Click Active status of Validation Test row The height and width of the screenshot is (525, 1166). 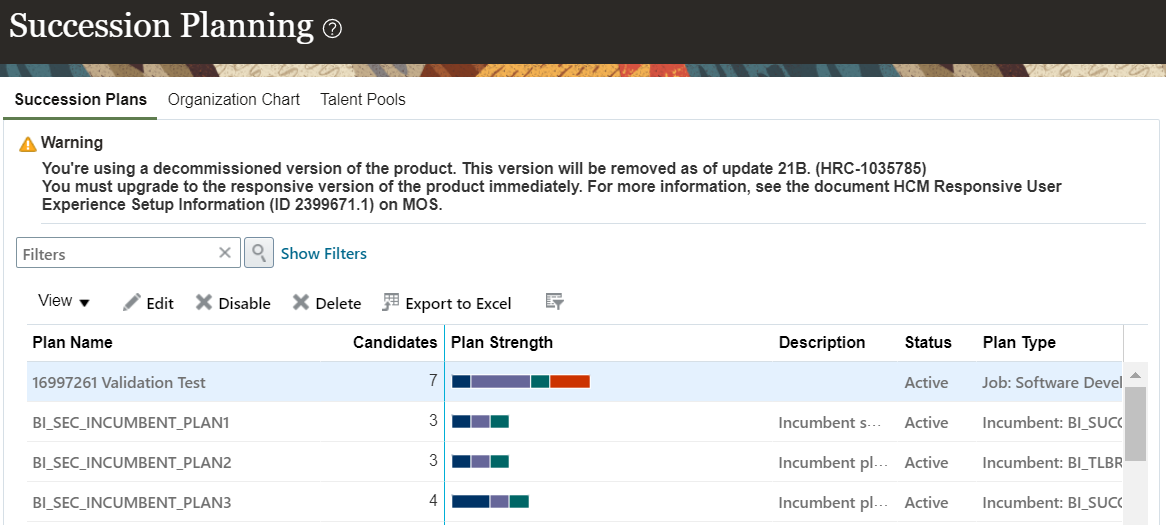pyautogui.click(x=926, y=382)
